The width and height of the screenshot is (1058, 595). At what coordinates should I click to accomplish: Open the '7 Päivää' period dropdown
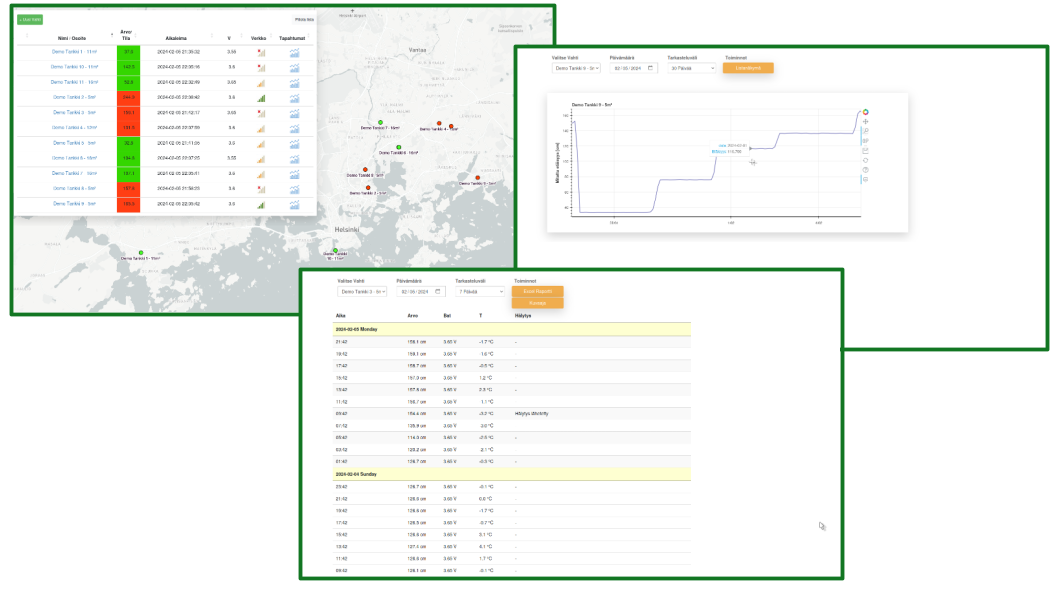[478, 292]
